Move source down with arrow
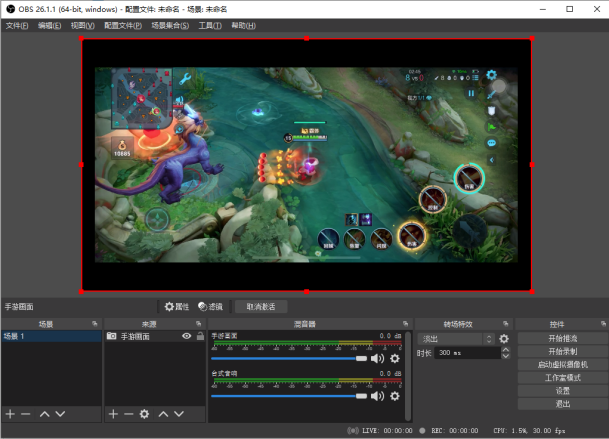This screenshot has height=439, width=609. point(179,414)
